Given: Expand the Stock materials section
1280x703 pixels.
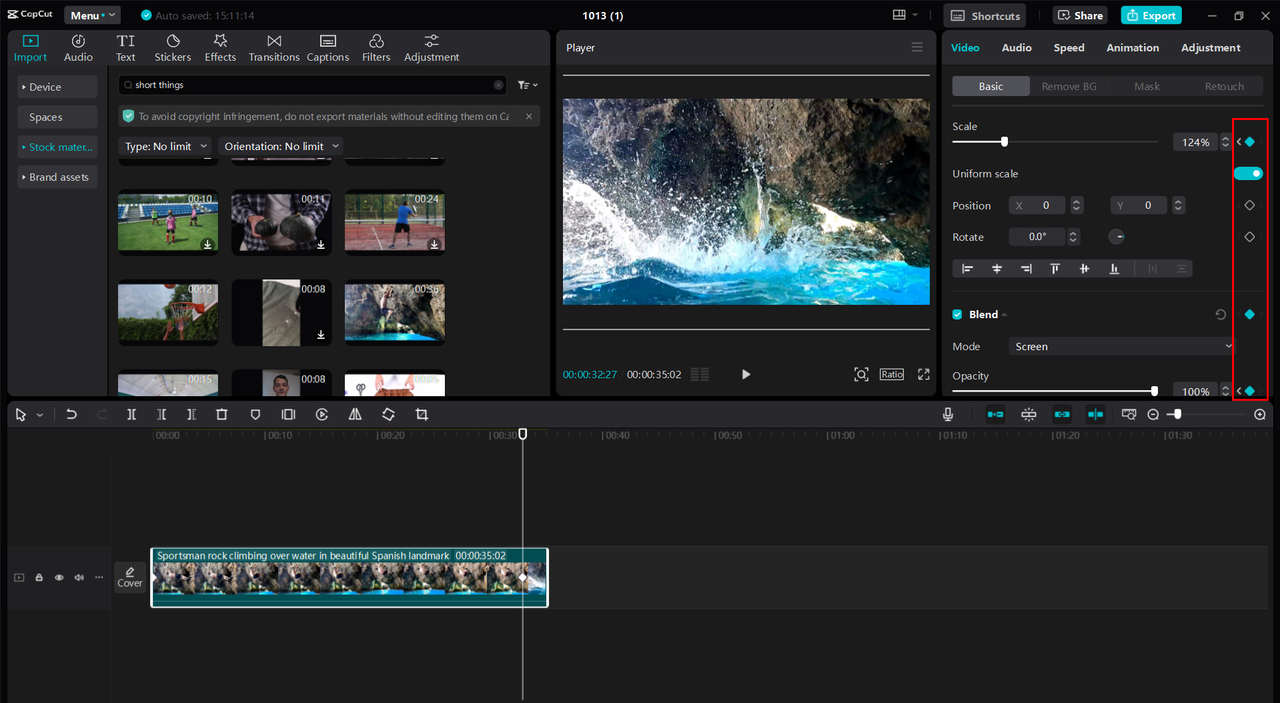Looking at the screenshot, I should coord(57,147).
